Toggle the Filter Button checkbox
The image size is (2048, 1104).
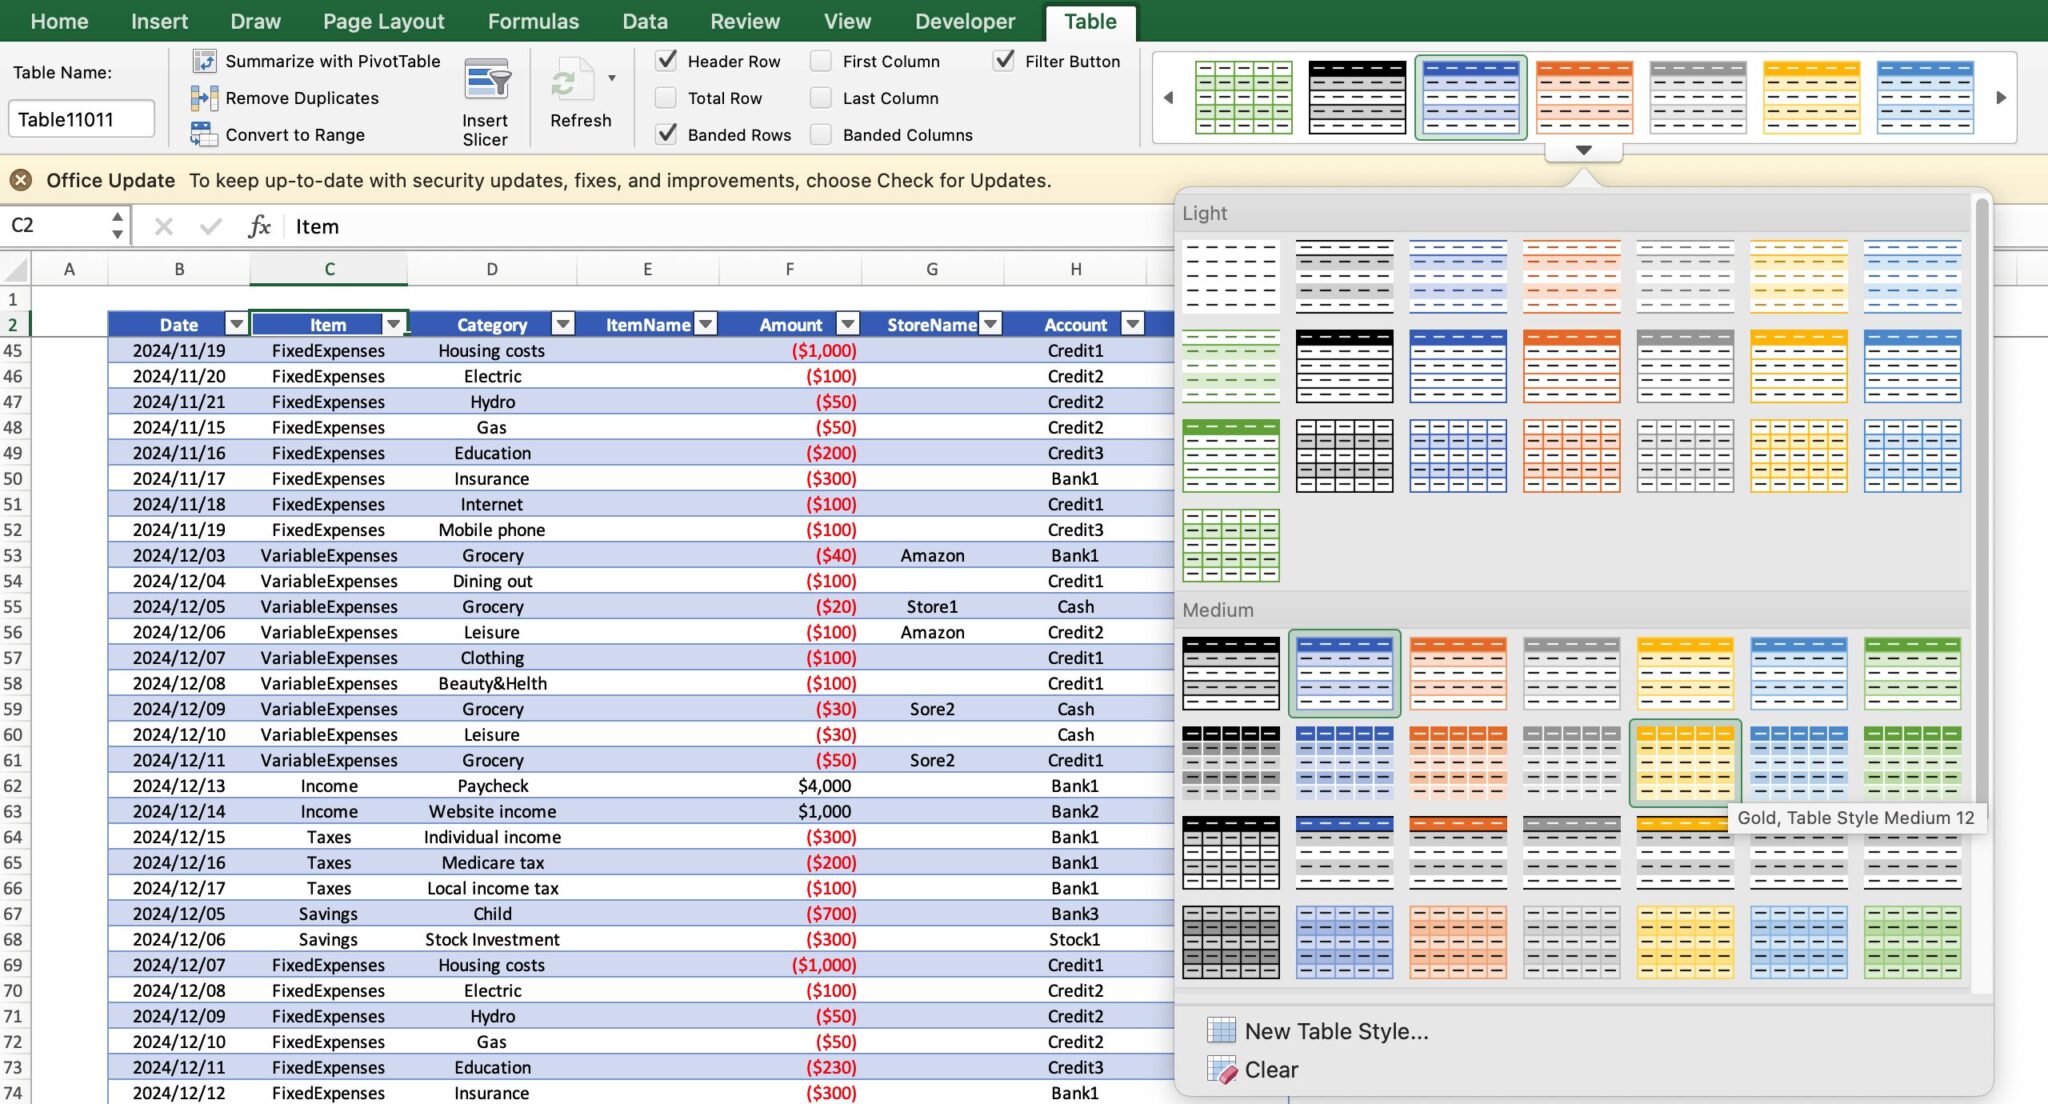[1004, 61]
